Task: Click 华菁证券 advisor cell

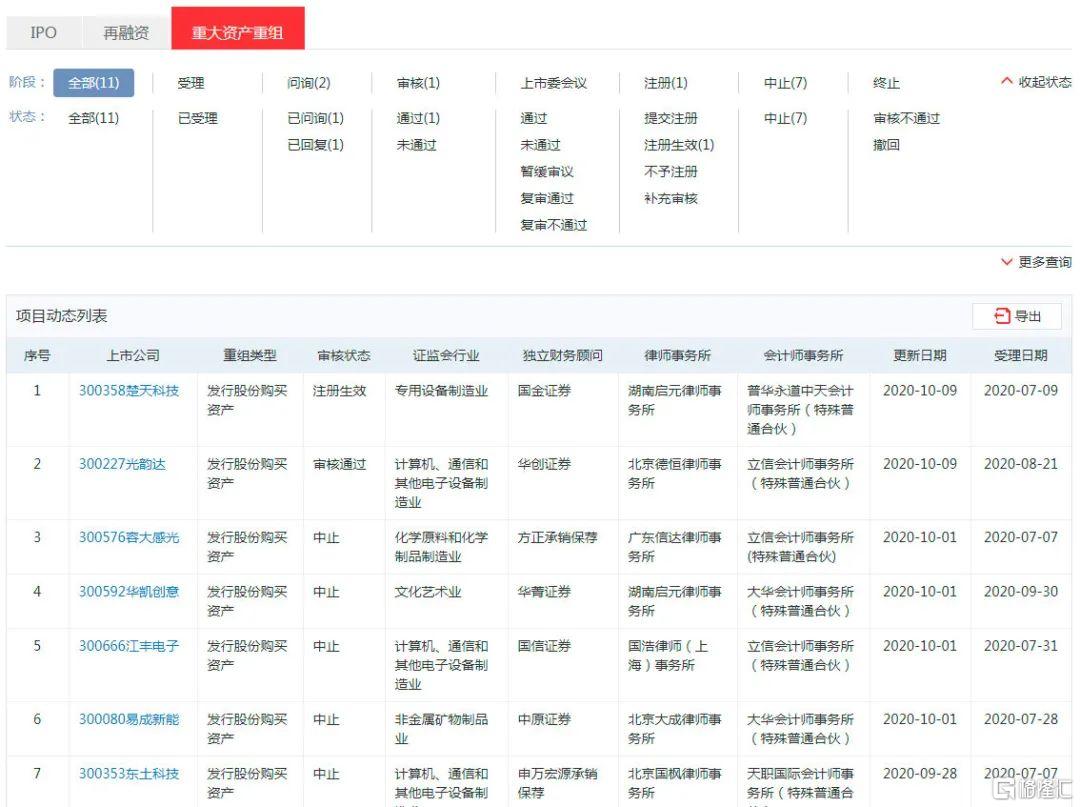Action: (x=544, y=591)
